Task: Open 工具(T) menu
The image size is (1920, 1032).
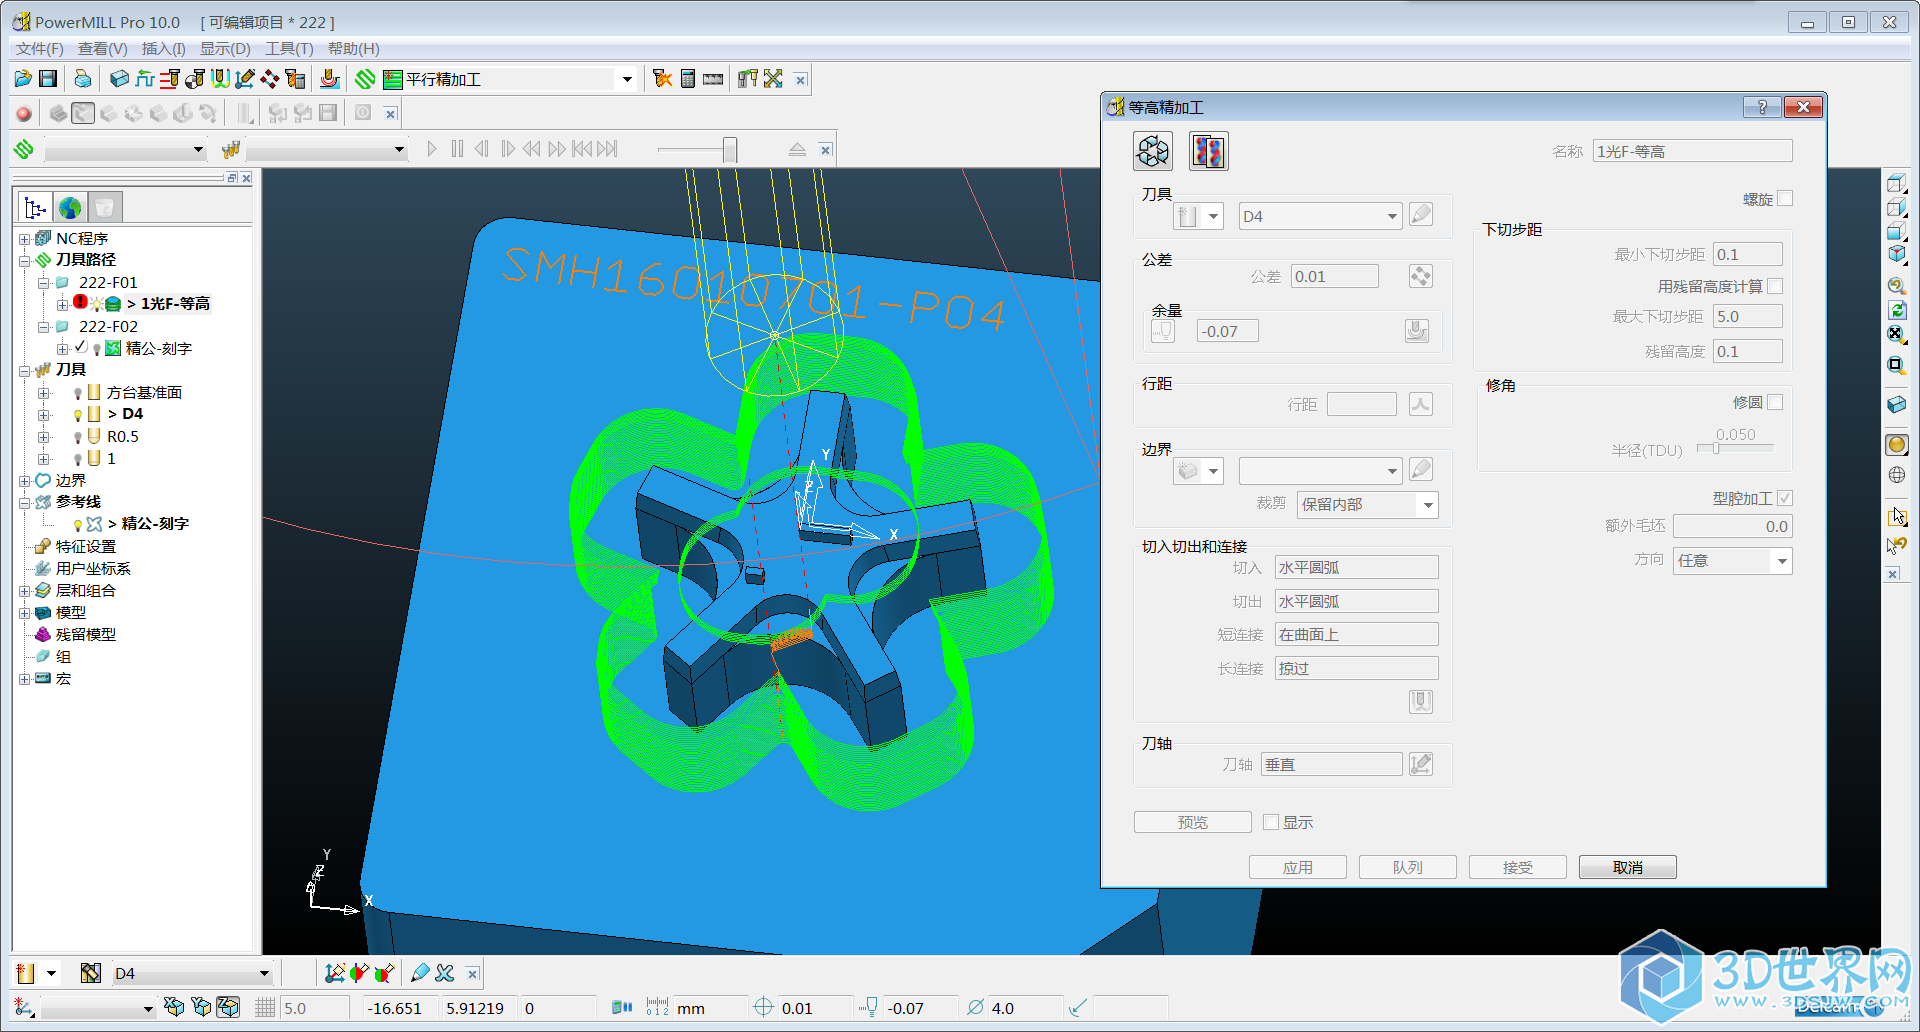Action: (x=289, y=49)
